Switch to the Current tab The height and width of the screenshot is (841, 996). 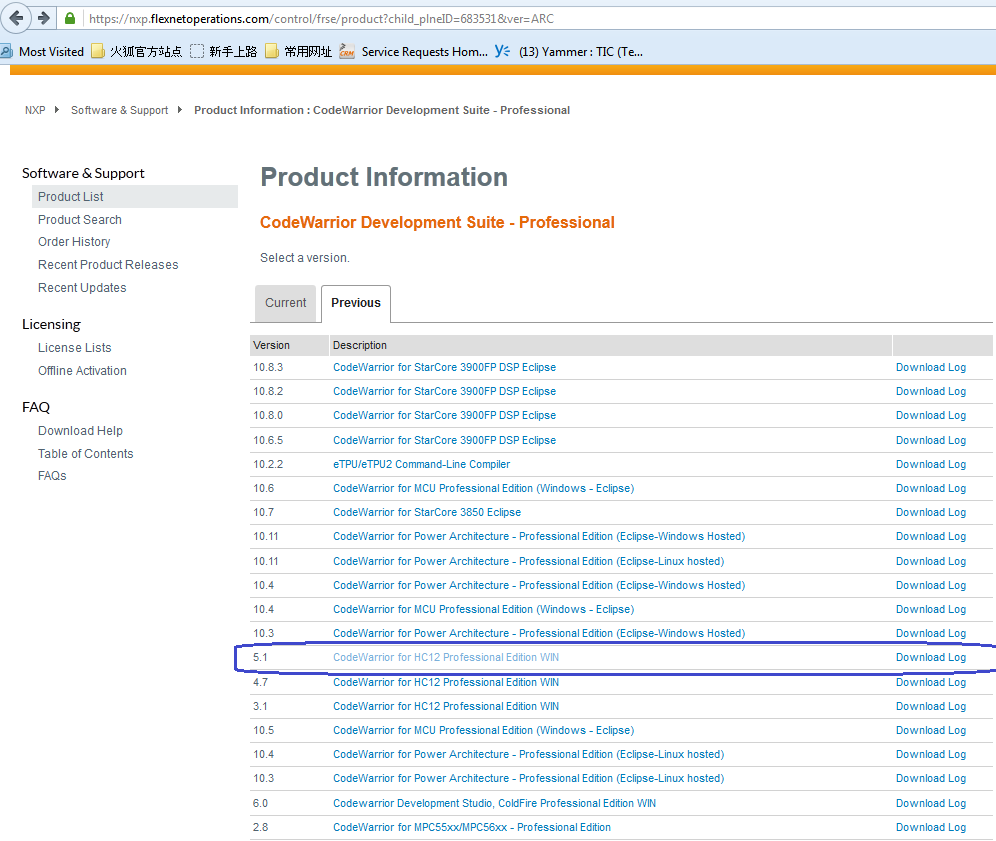tap(285, 303)
